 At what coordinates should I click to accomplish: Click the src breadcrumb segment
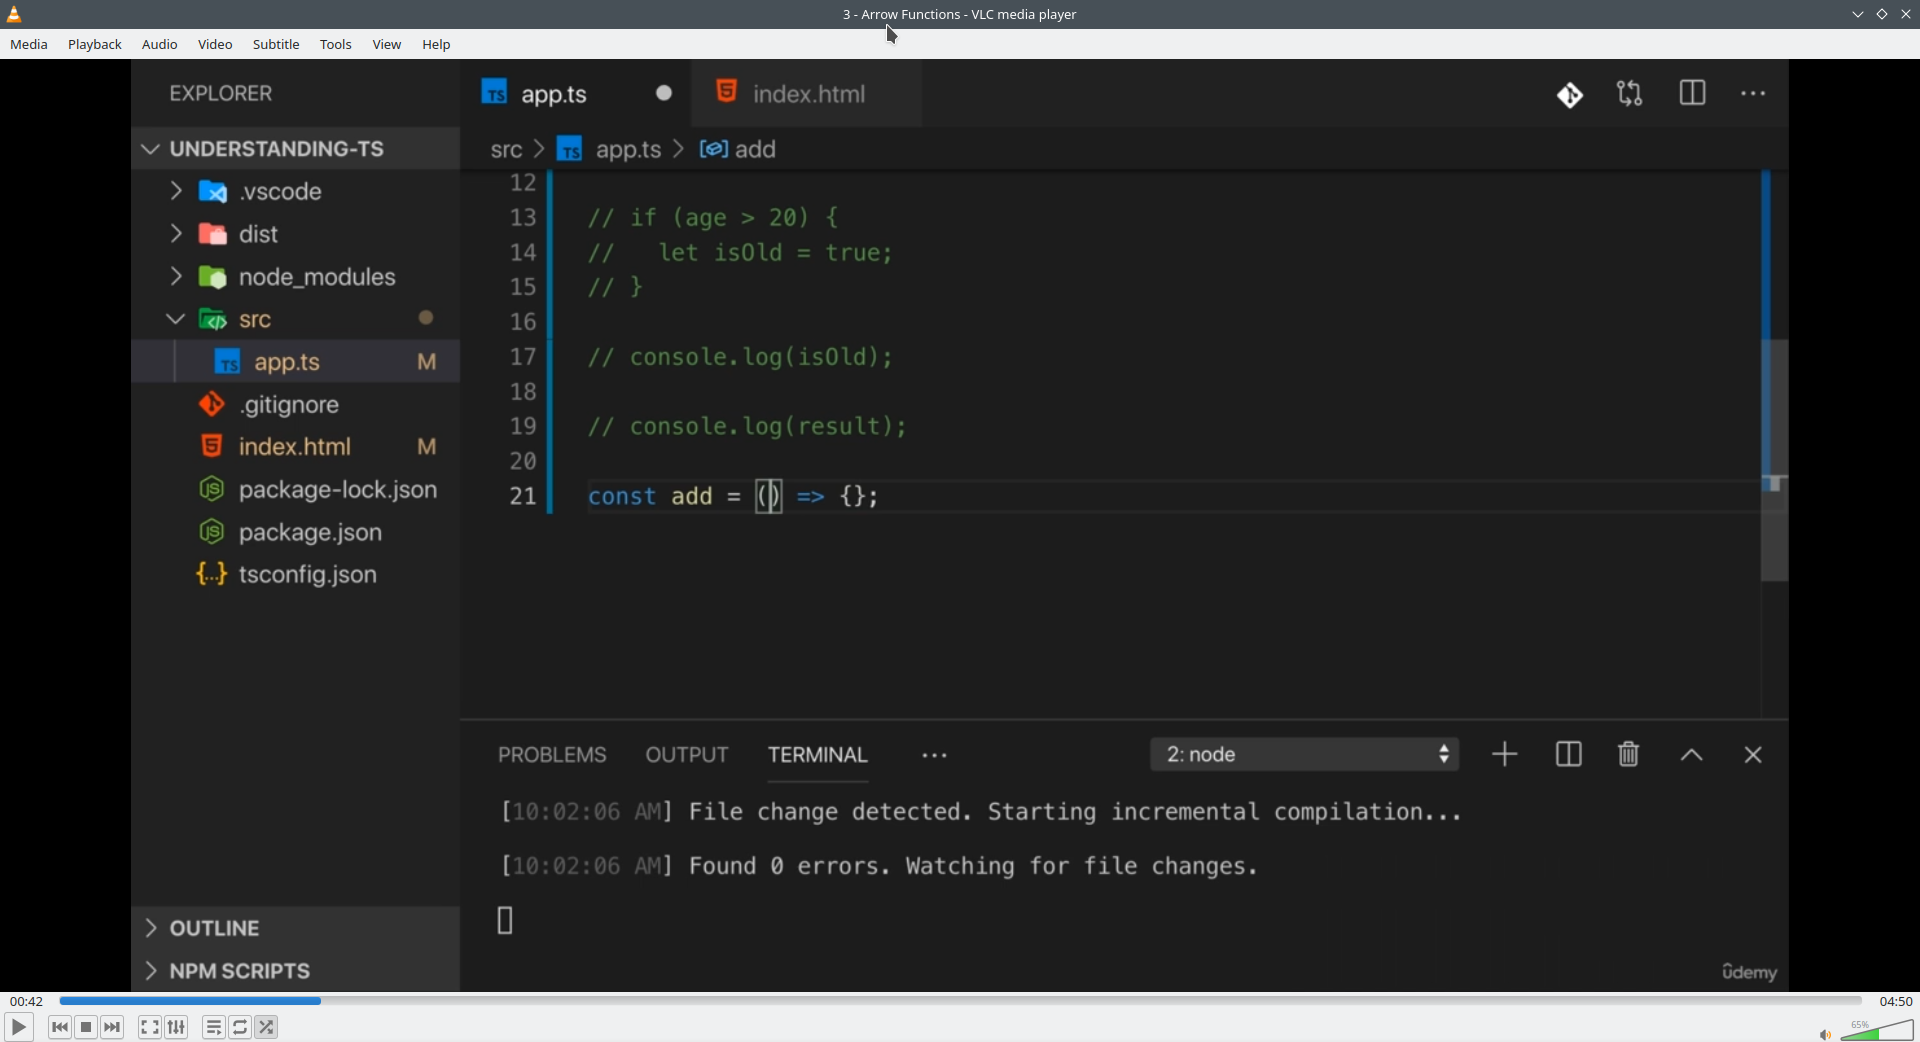tap(506, 150)
